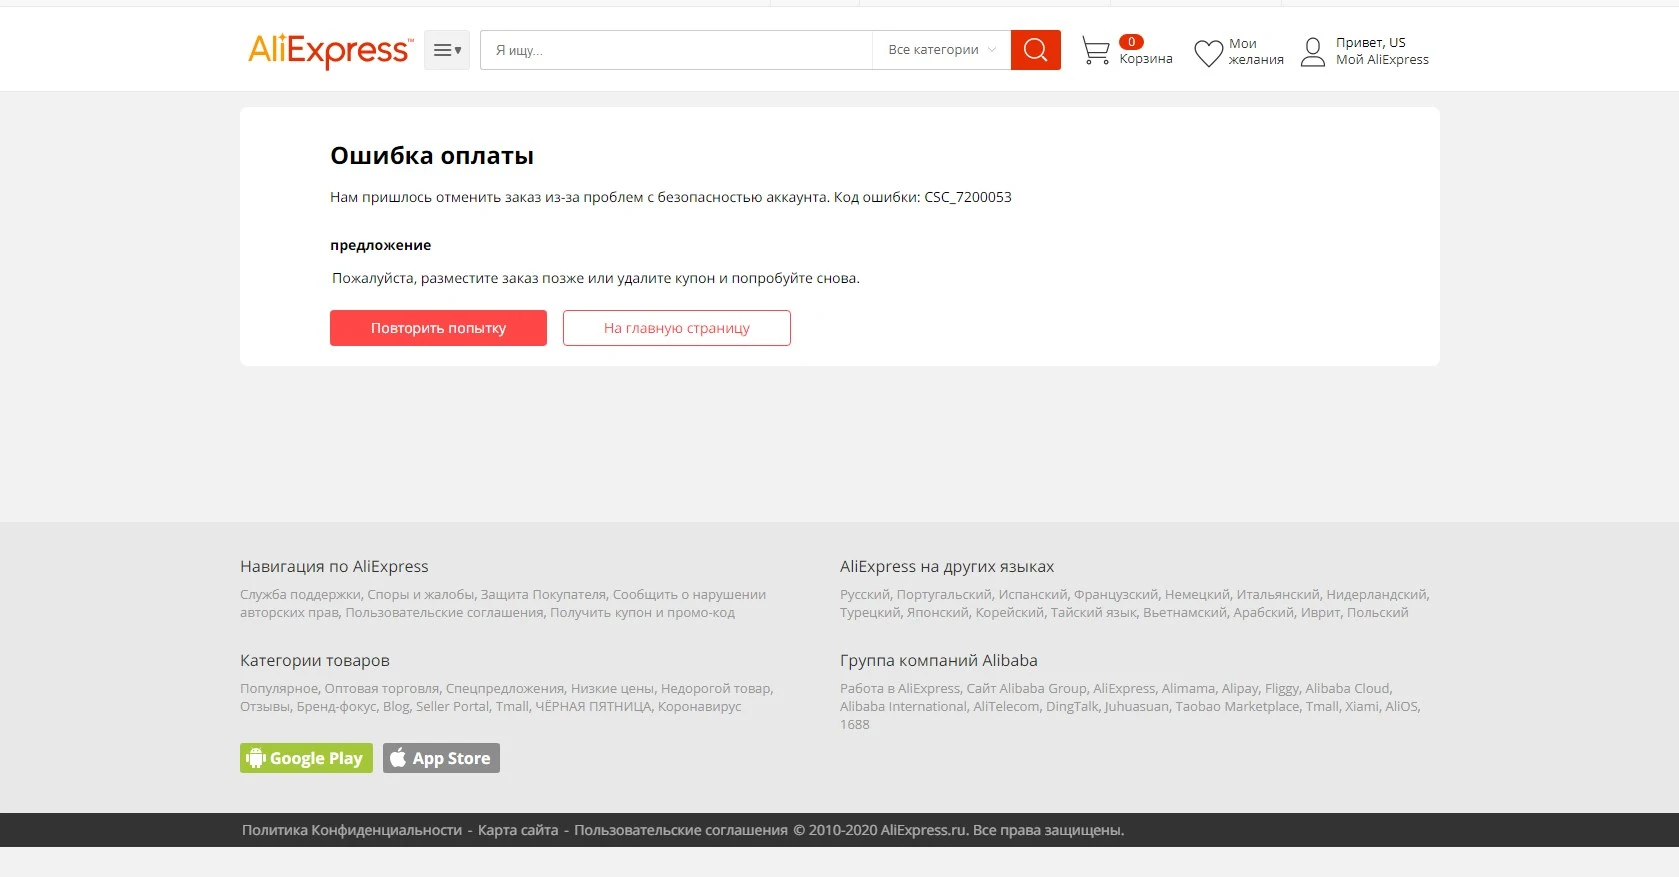Click 'Оптовая торговля' link

(382, 689)
